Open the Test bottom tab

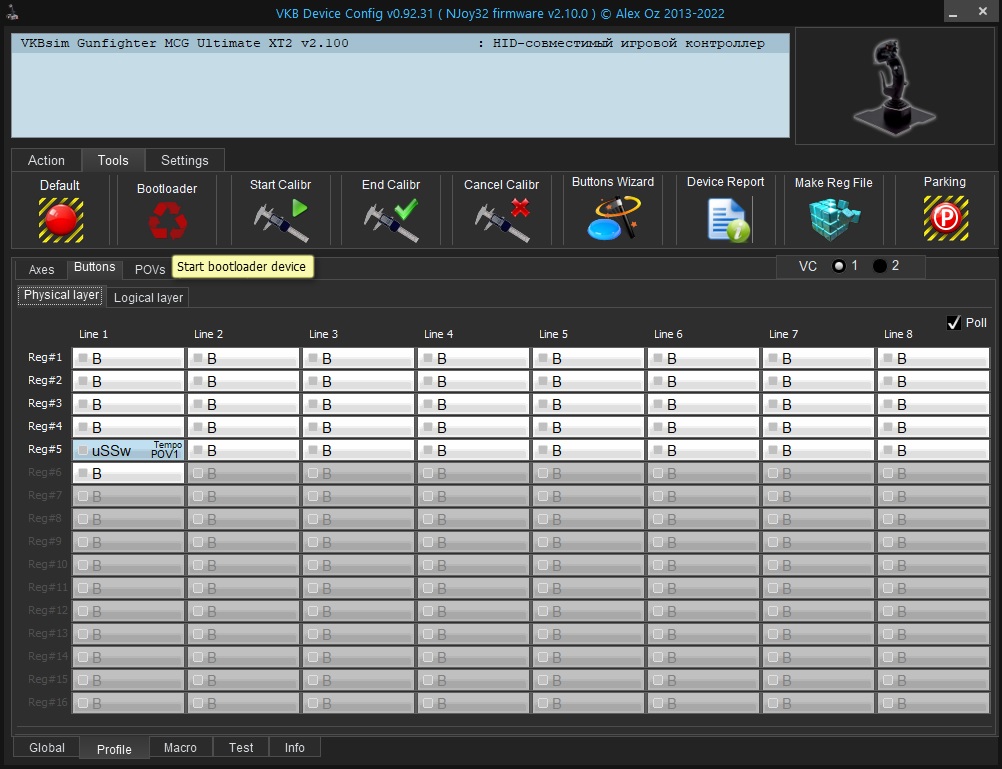click(x=241, y=748)
